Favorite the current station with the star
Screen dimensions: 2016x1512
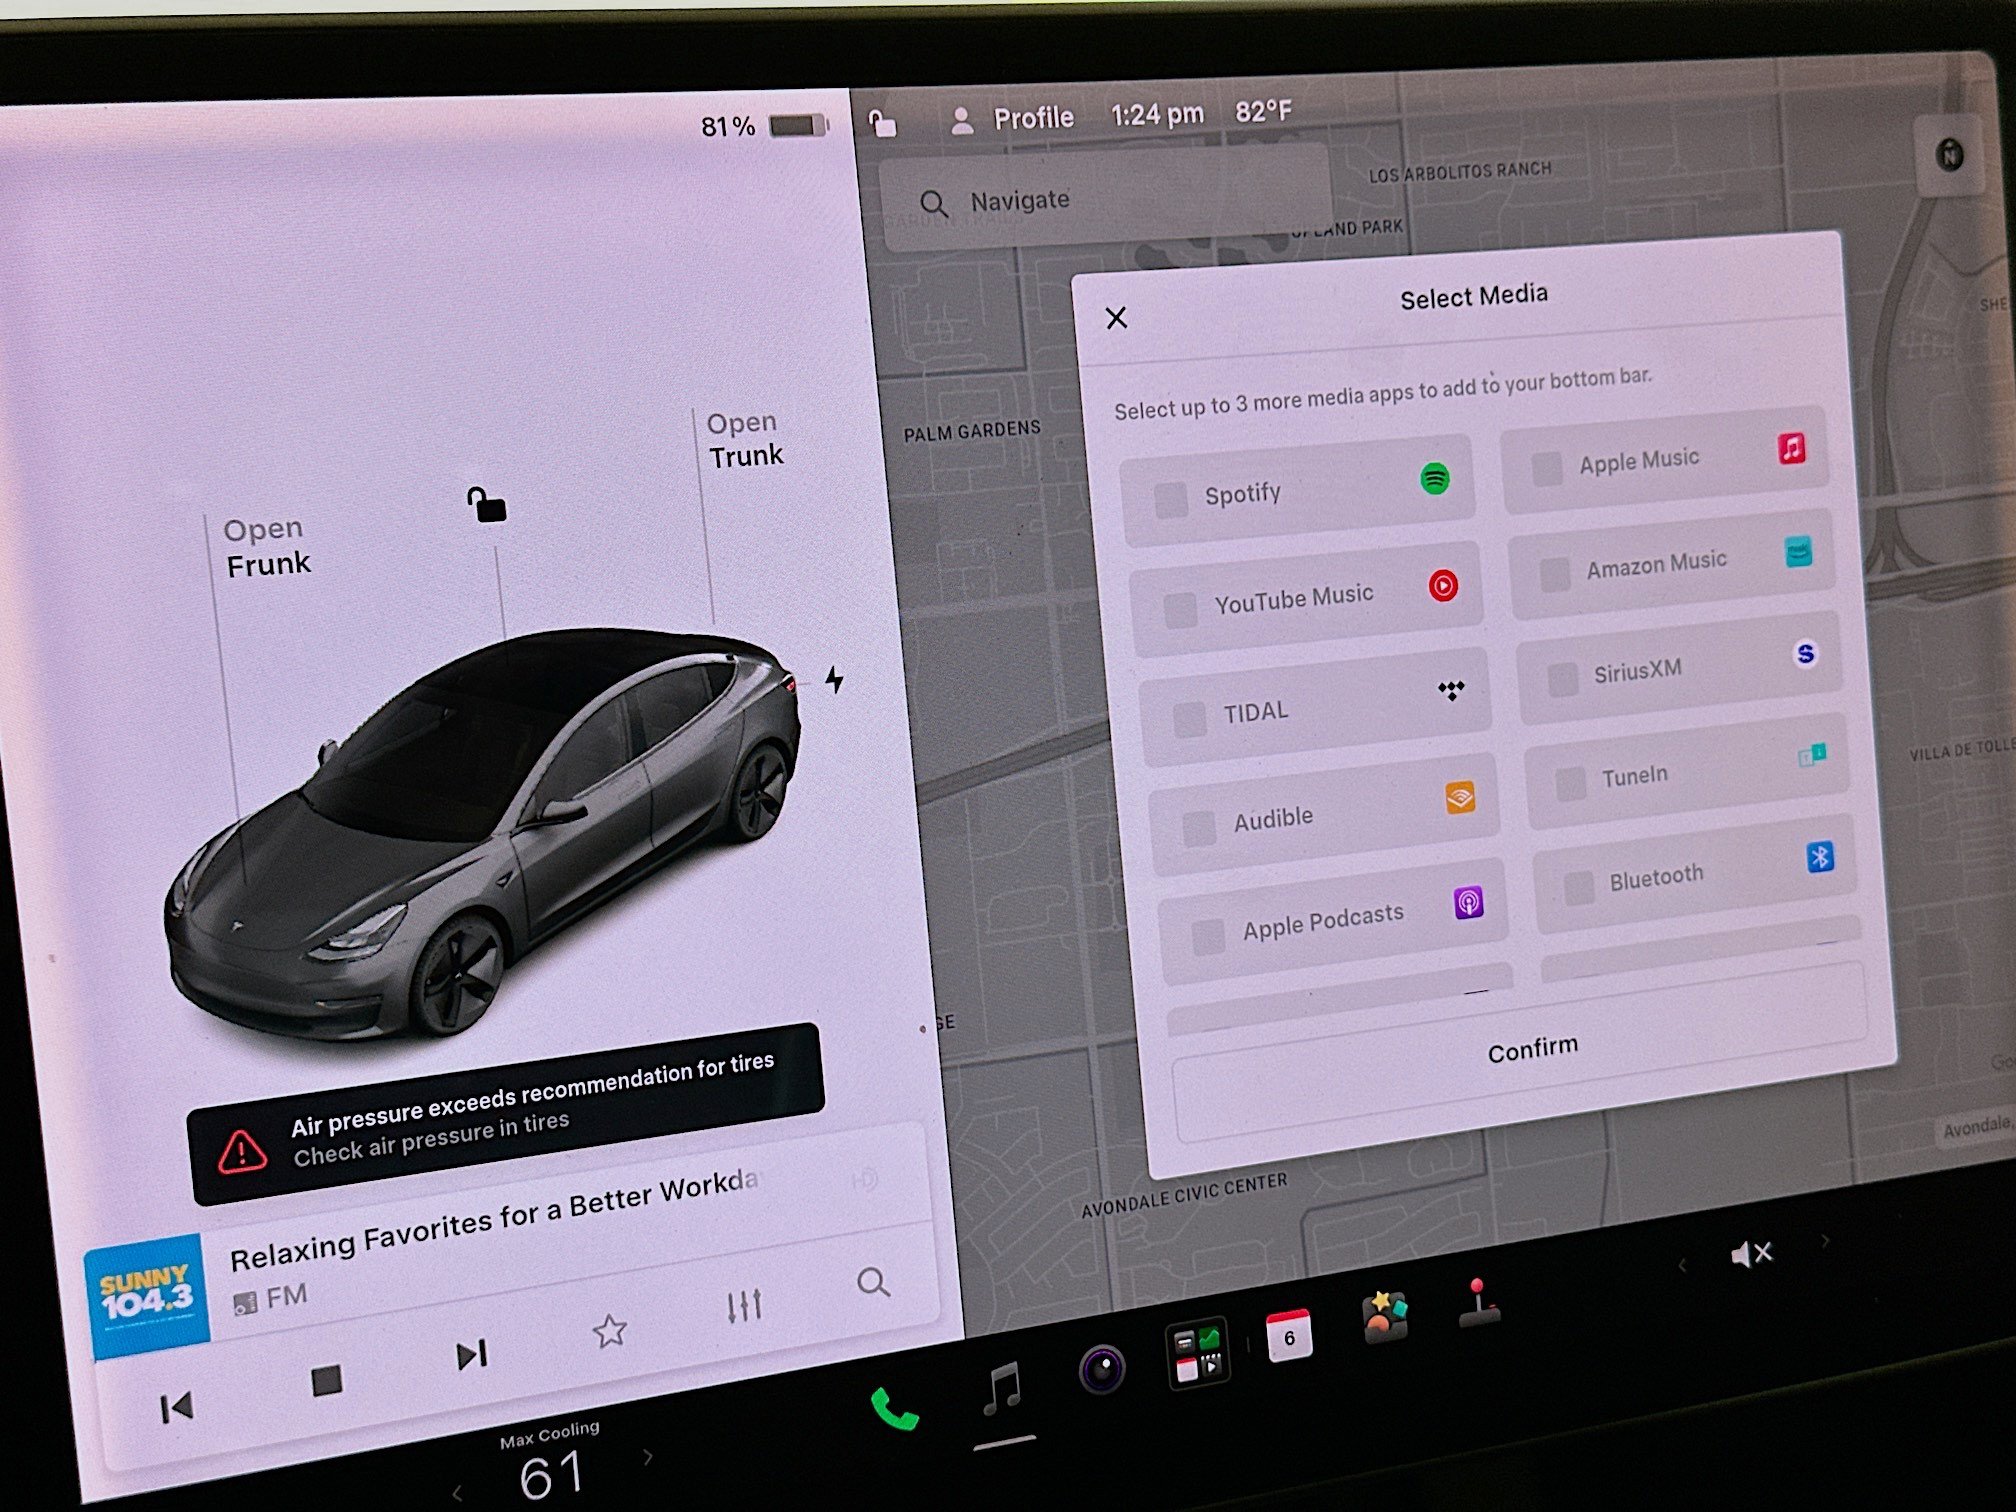pos(609,1331)
